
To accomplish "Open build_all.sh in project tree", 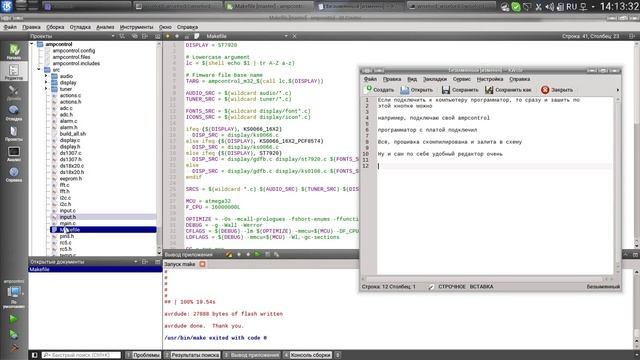I will coord(73,134).
